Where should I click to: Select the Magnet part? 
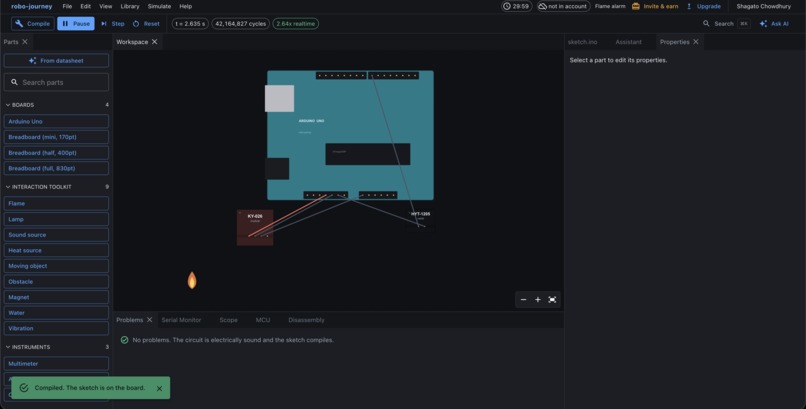tap(56, 298)
